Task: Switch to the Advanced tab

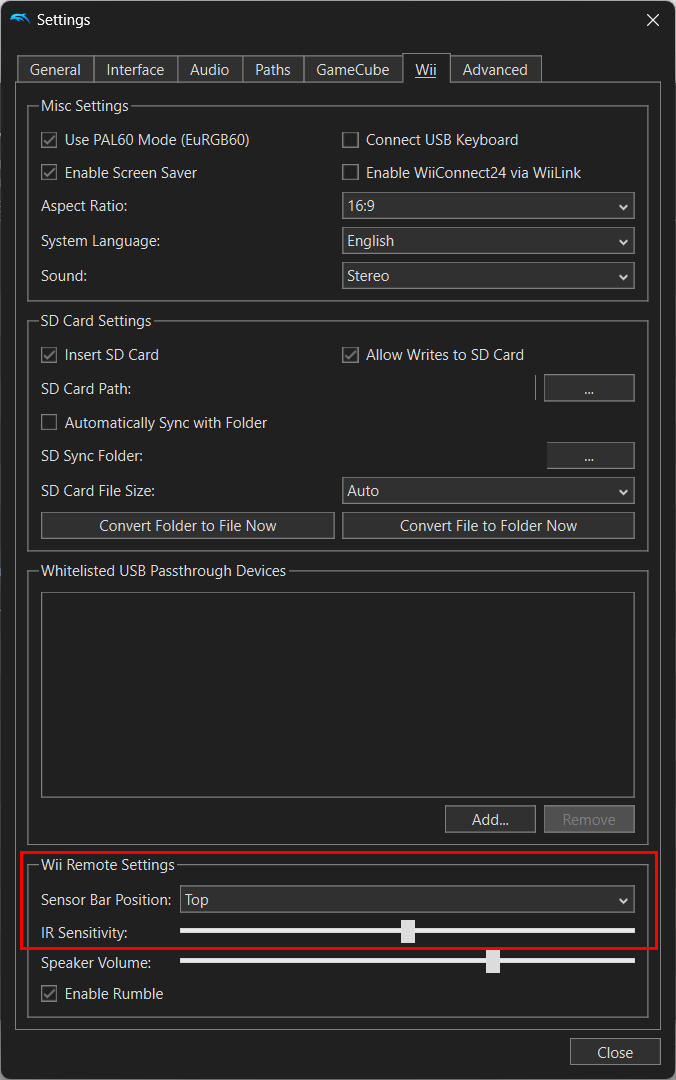Action: pos(495,70)
